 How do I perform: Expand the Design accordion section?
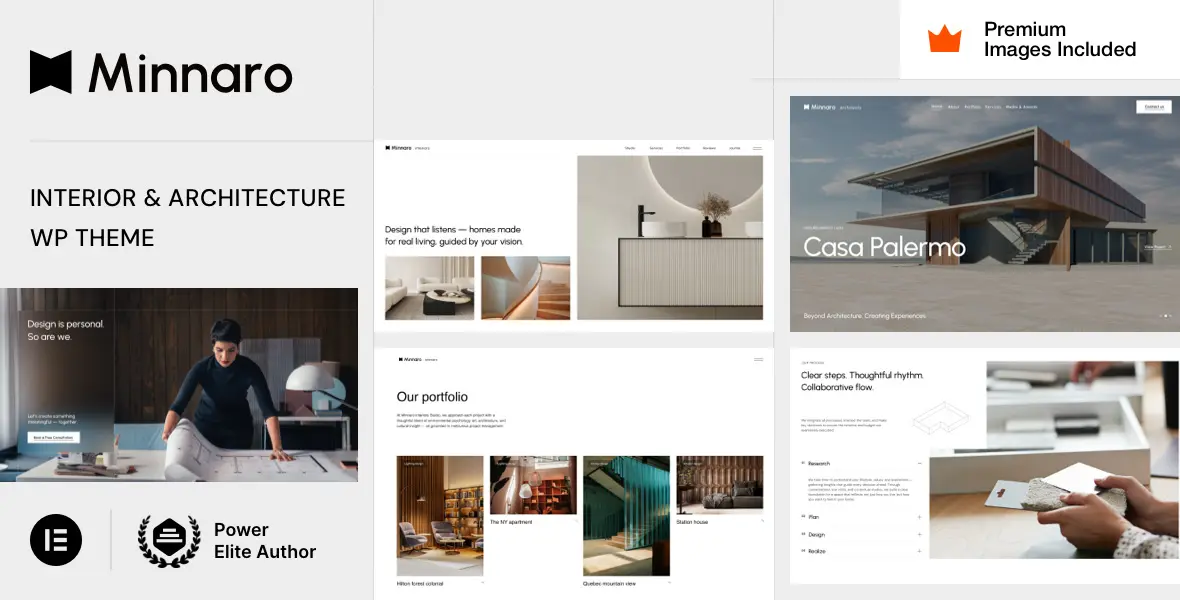click(x=862, y=535)
